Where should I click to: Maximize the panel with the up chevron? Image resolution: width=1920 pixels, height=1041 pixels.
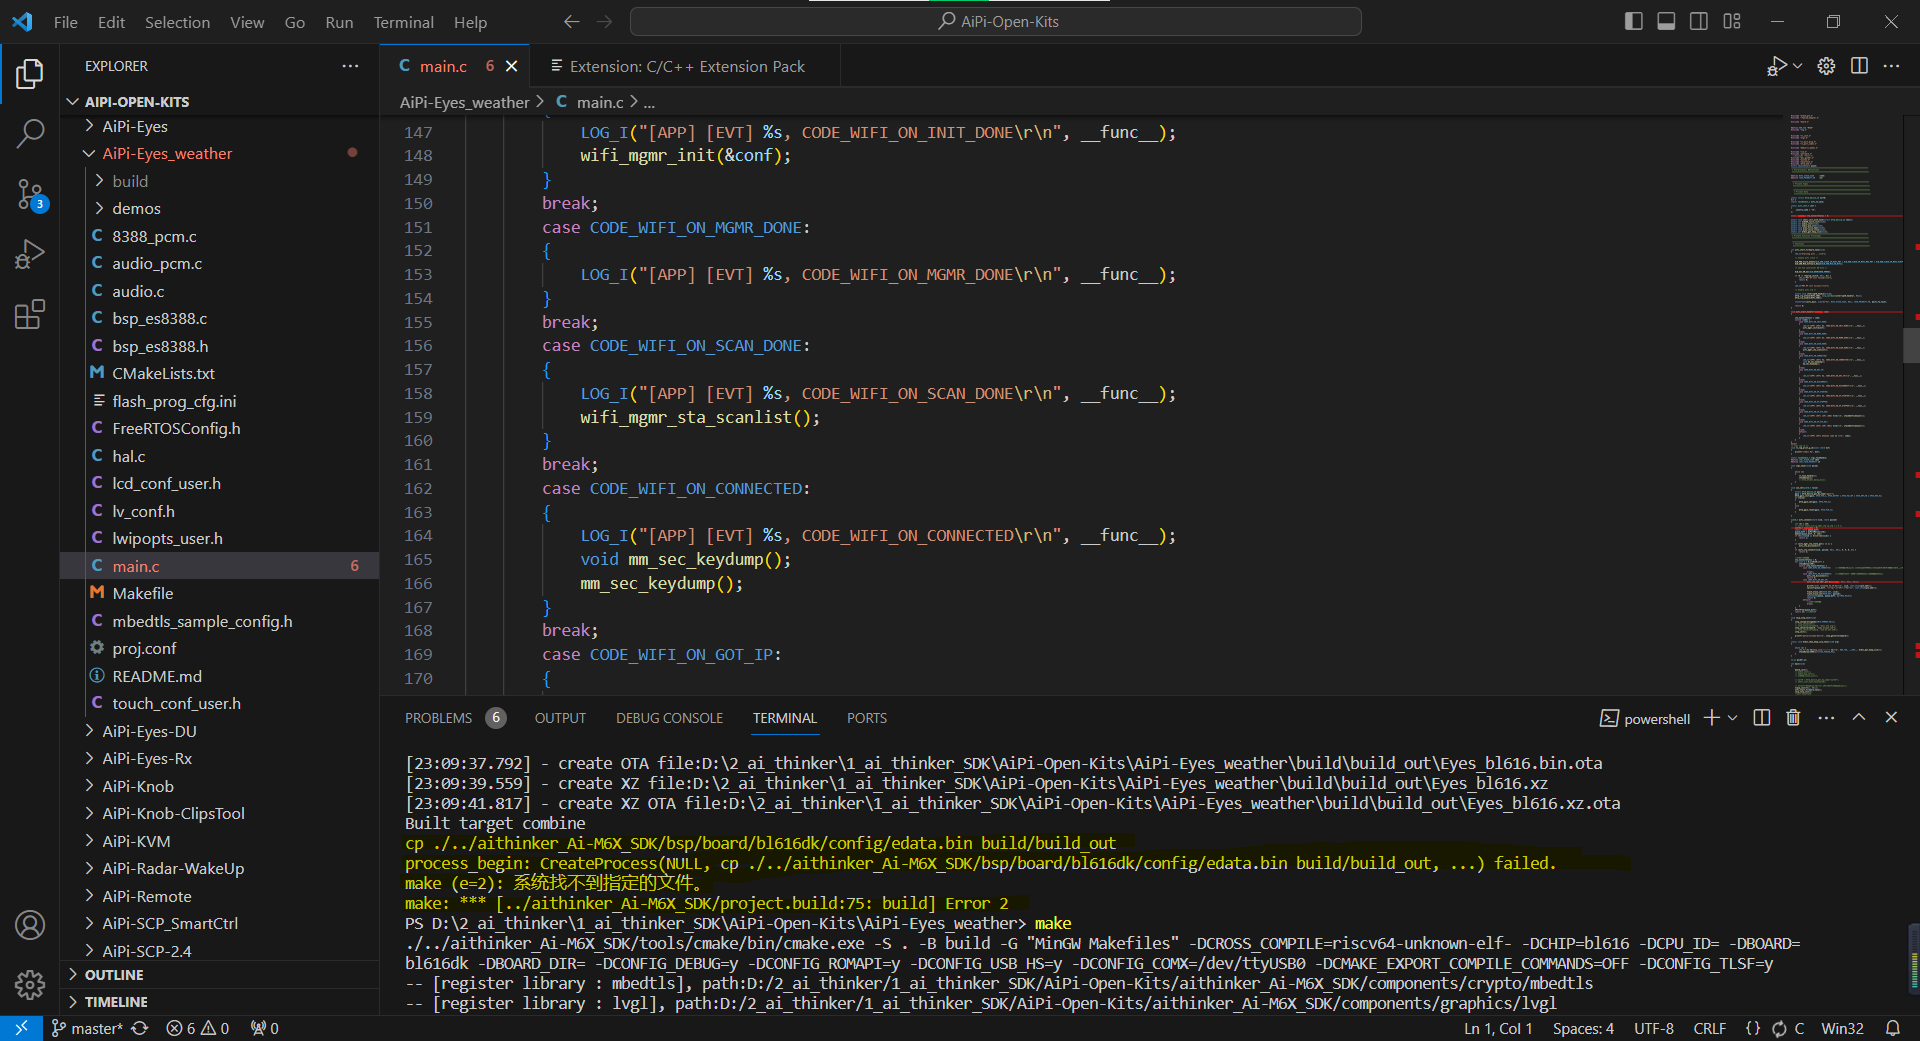click(1859, 718)
